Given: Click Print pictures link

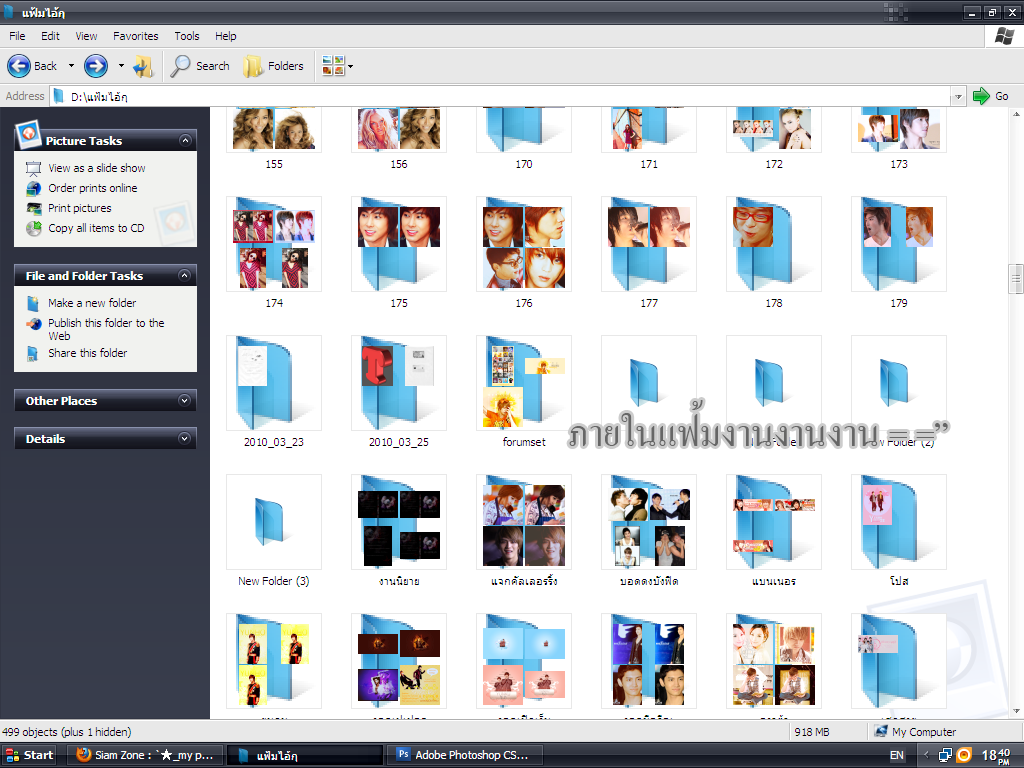Looking at the screenshot, I should (x=80, y=208).
